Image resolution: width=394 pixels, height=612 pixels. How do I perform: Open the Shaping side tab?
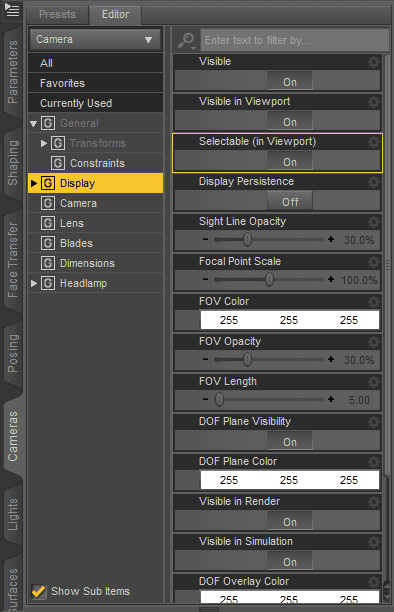12,163
